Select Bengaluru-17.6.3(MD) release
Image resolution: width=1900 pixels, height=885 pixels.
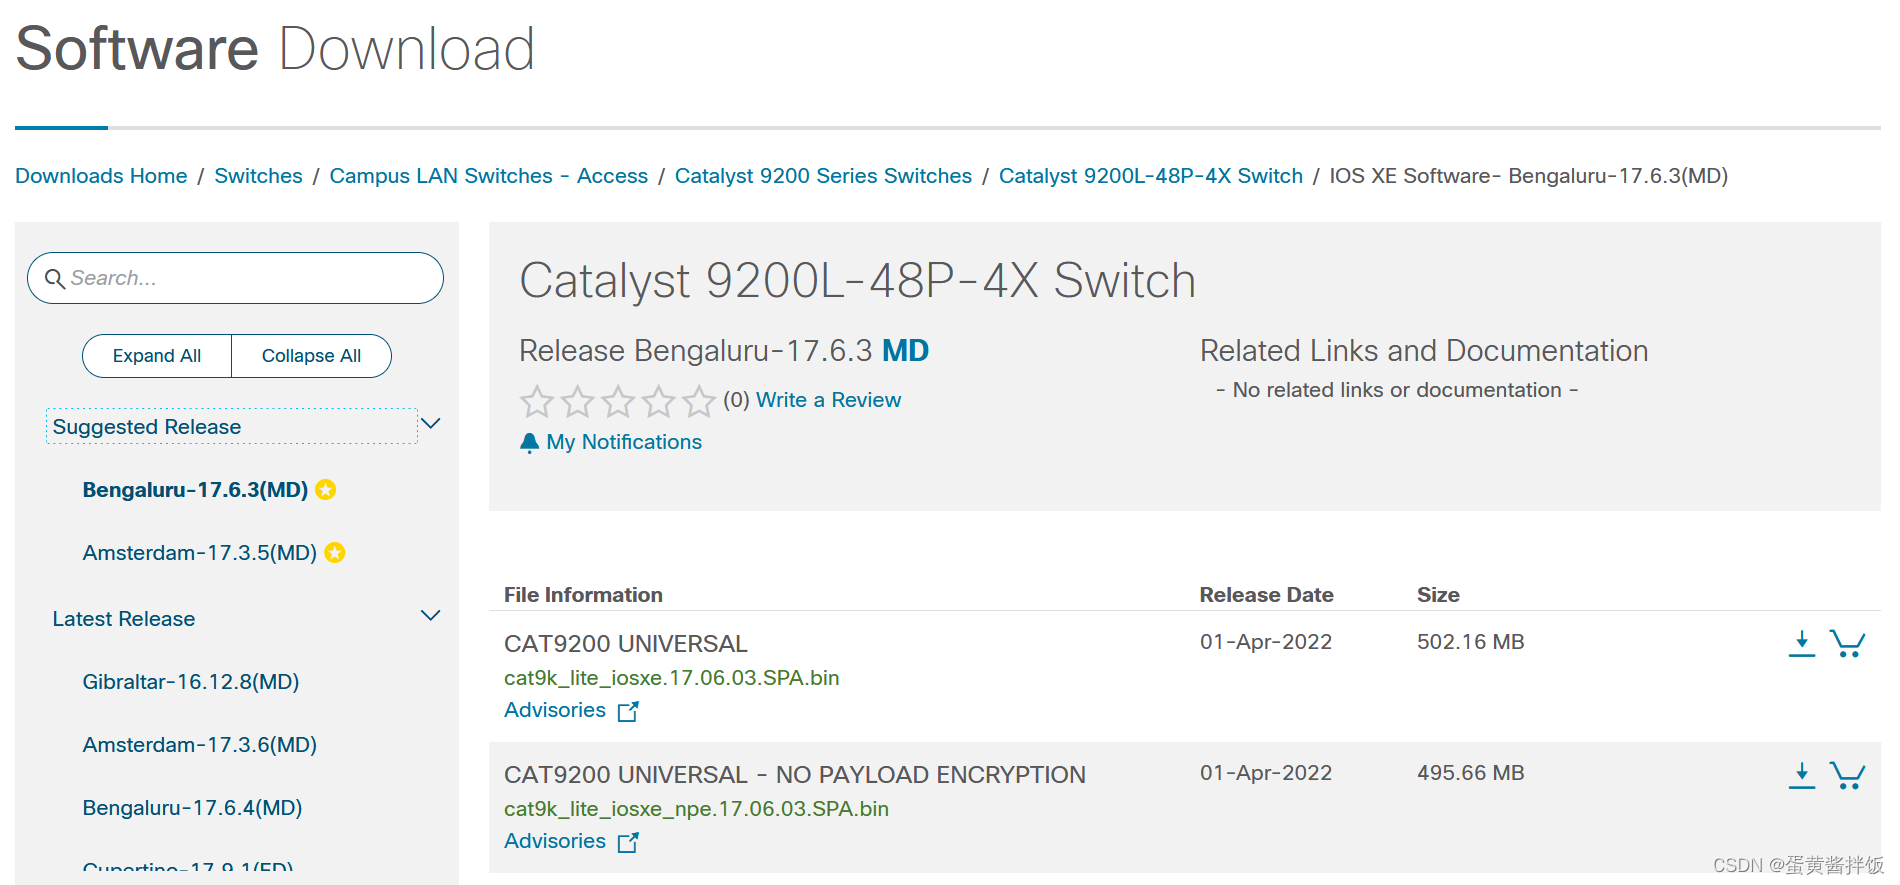(195, 490)
